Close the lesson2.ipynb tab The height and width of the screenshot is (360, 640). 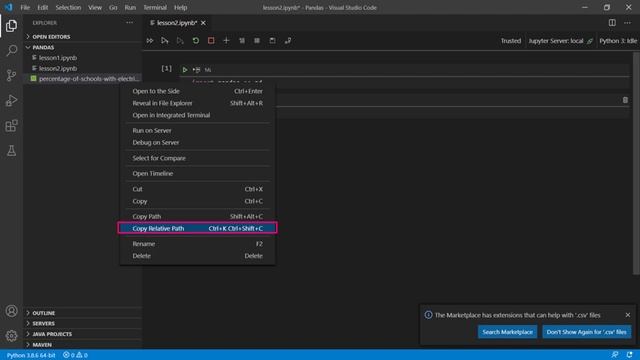[x=203, y=23]
